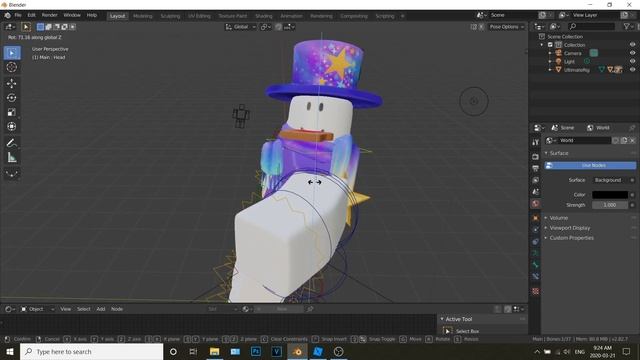Viewport: 640px width, 360px height.
Task: Click the new world datablock icon
Action: (x=624, y=140)
